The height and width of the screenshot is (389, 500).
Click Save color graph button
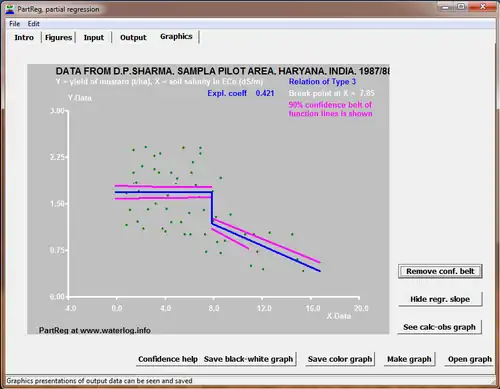(x=340, y=359)
